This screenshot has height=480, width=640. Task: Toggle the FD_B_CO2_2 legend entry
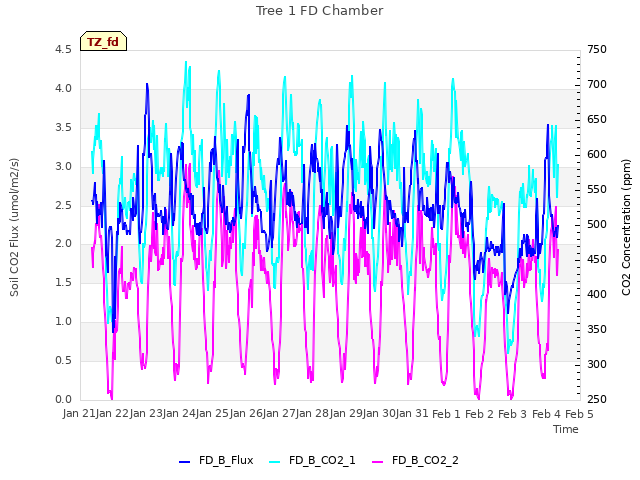[416, 460]
